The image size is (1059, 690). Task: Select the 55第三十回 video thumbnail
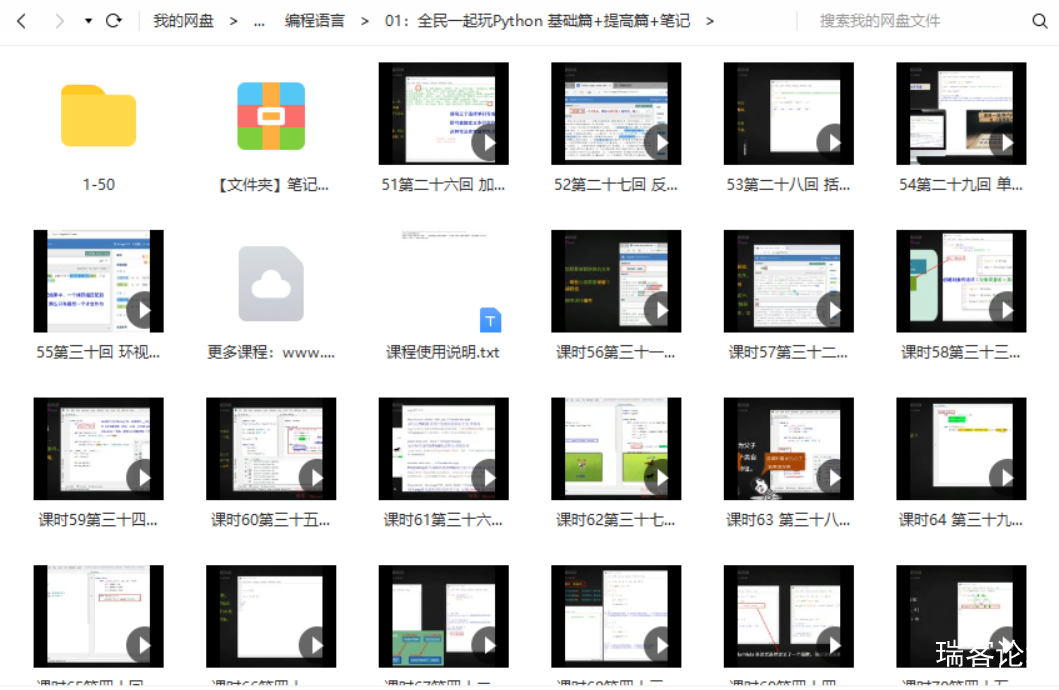pyautogui.click(x=98, y=281)
